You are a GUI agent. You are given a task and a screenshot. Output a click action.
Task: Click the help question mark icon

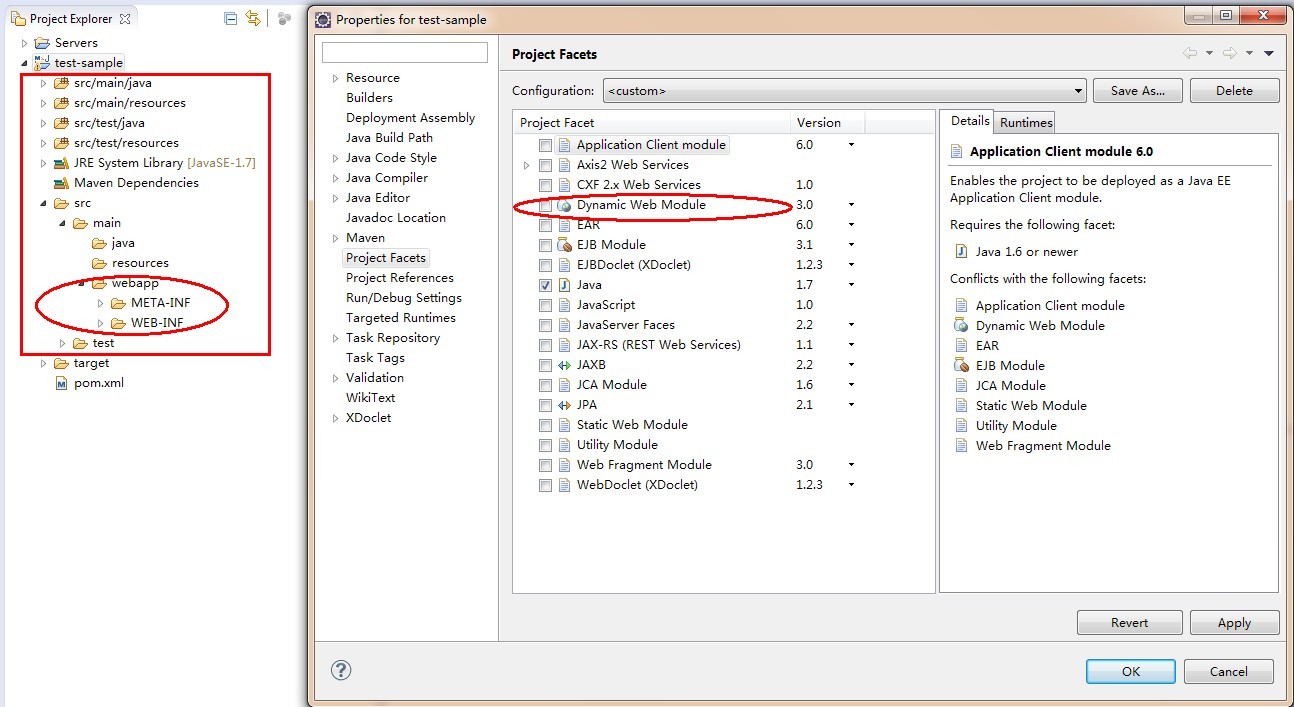[341, 671]
